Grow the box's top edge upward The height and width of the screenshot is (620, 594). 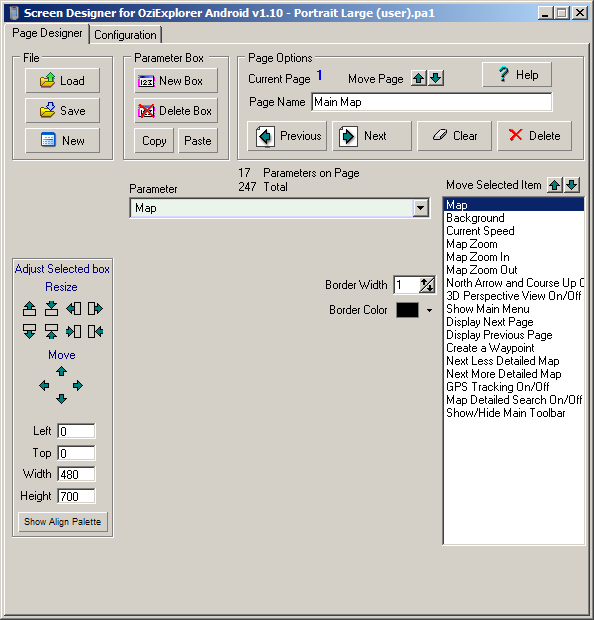click(x=29, y=308)
